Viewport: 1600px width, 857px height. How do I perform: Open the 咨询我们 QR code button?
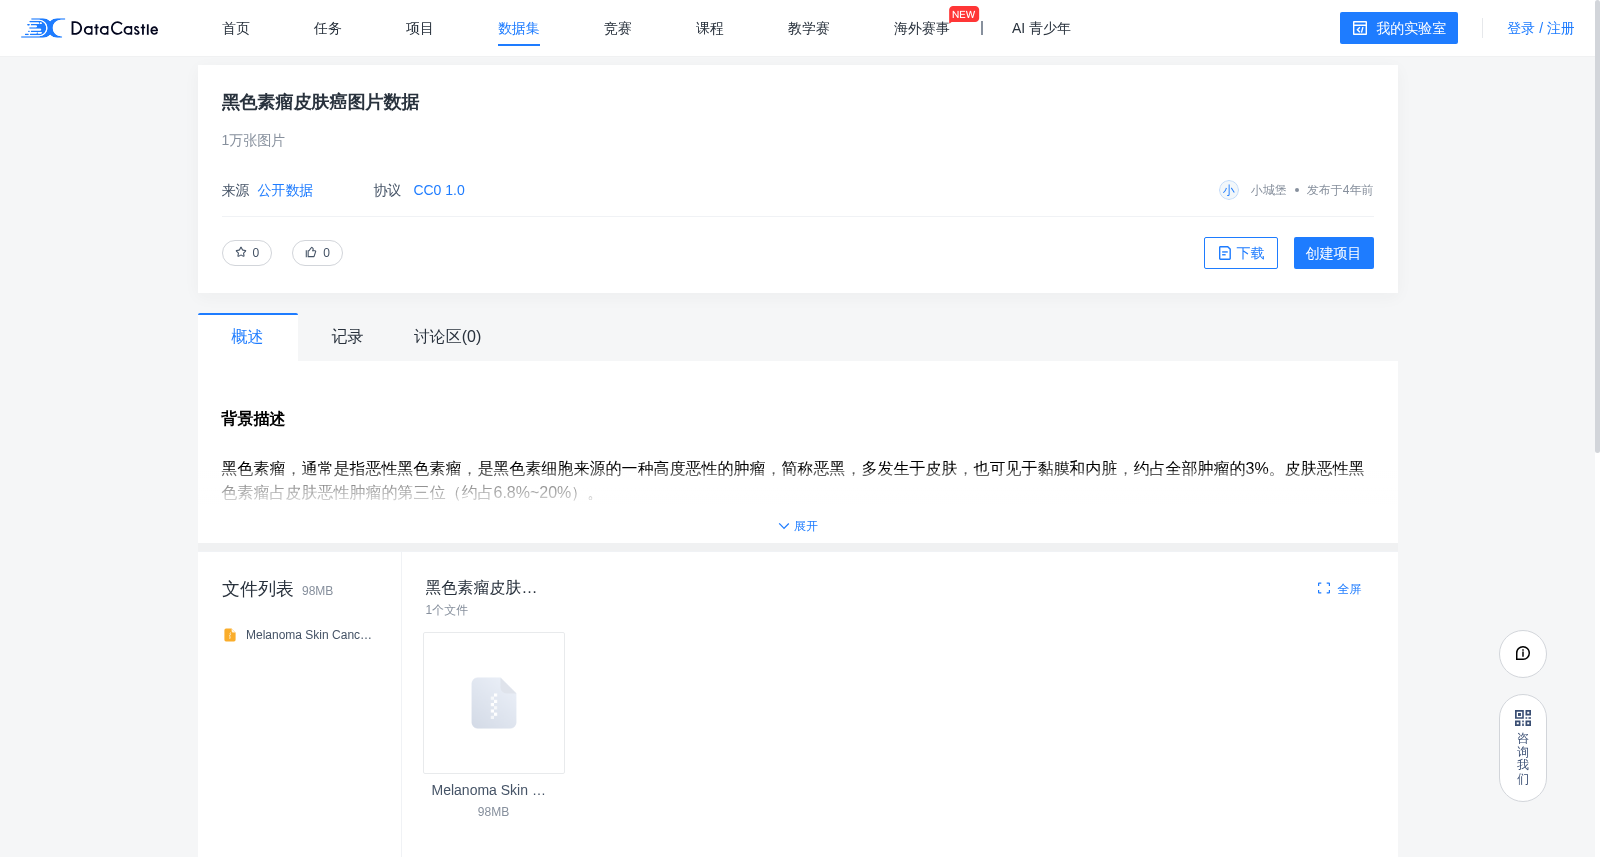point(1523,748)
